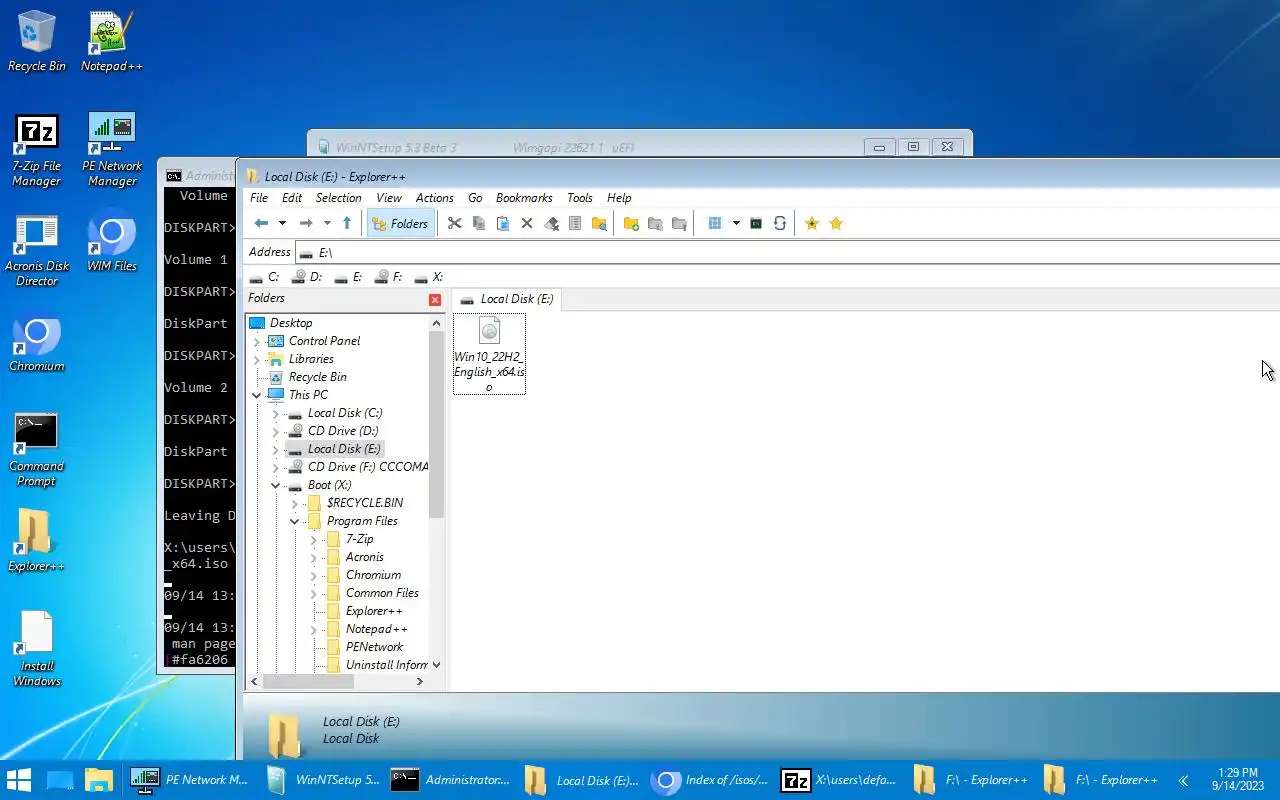This screenshot has width=1280, height=800.
Task: Close the Folders pane with red X
Action: (x=435, y=300)
